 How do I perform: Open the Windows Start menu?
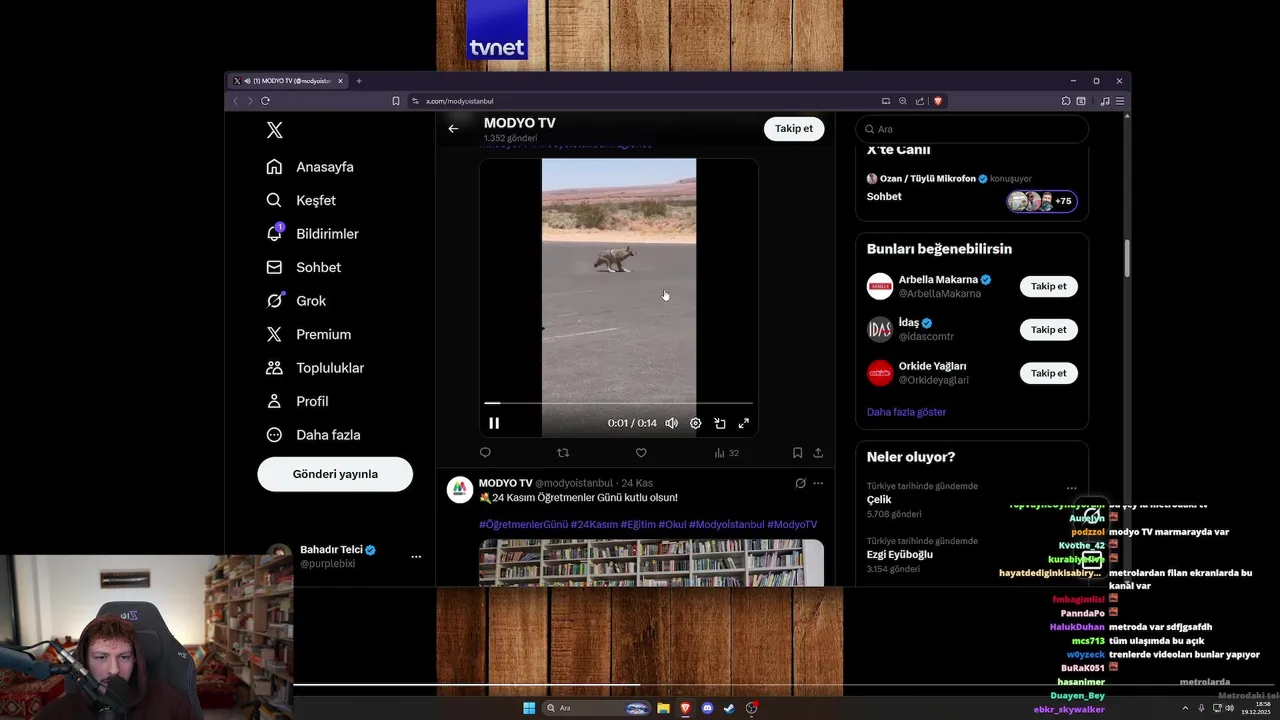click(x=529, y=708)
